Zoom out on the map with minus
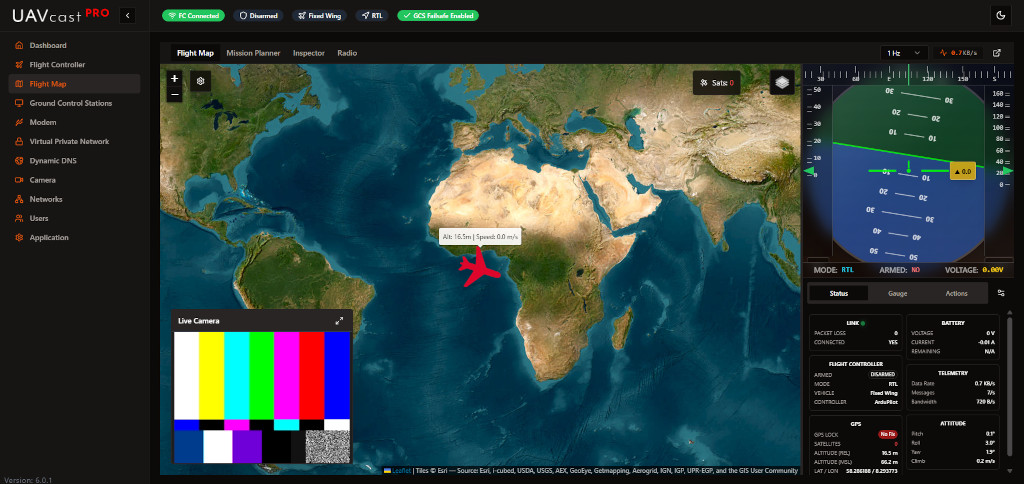This screenshot has width=1024, height=484. point(174,94)
